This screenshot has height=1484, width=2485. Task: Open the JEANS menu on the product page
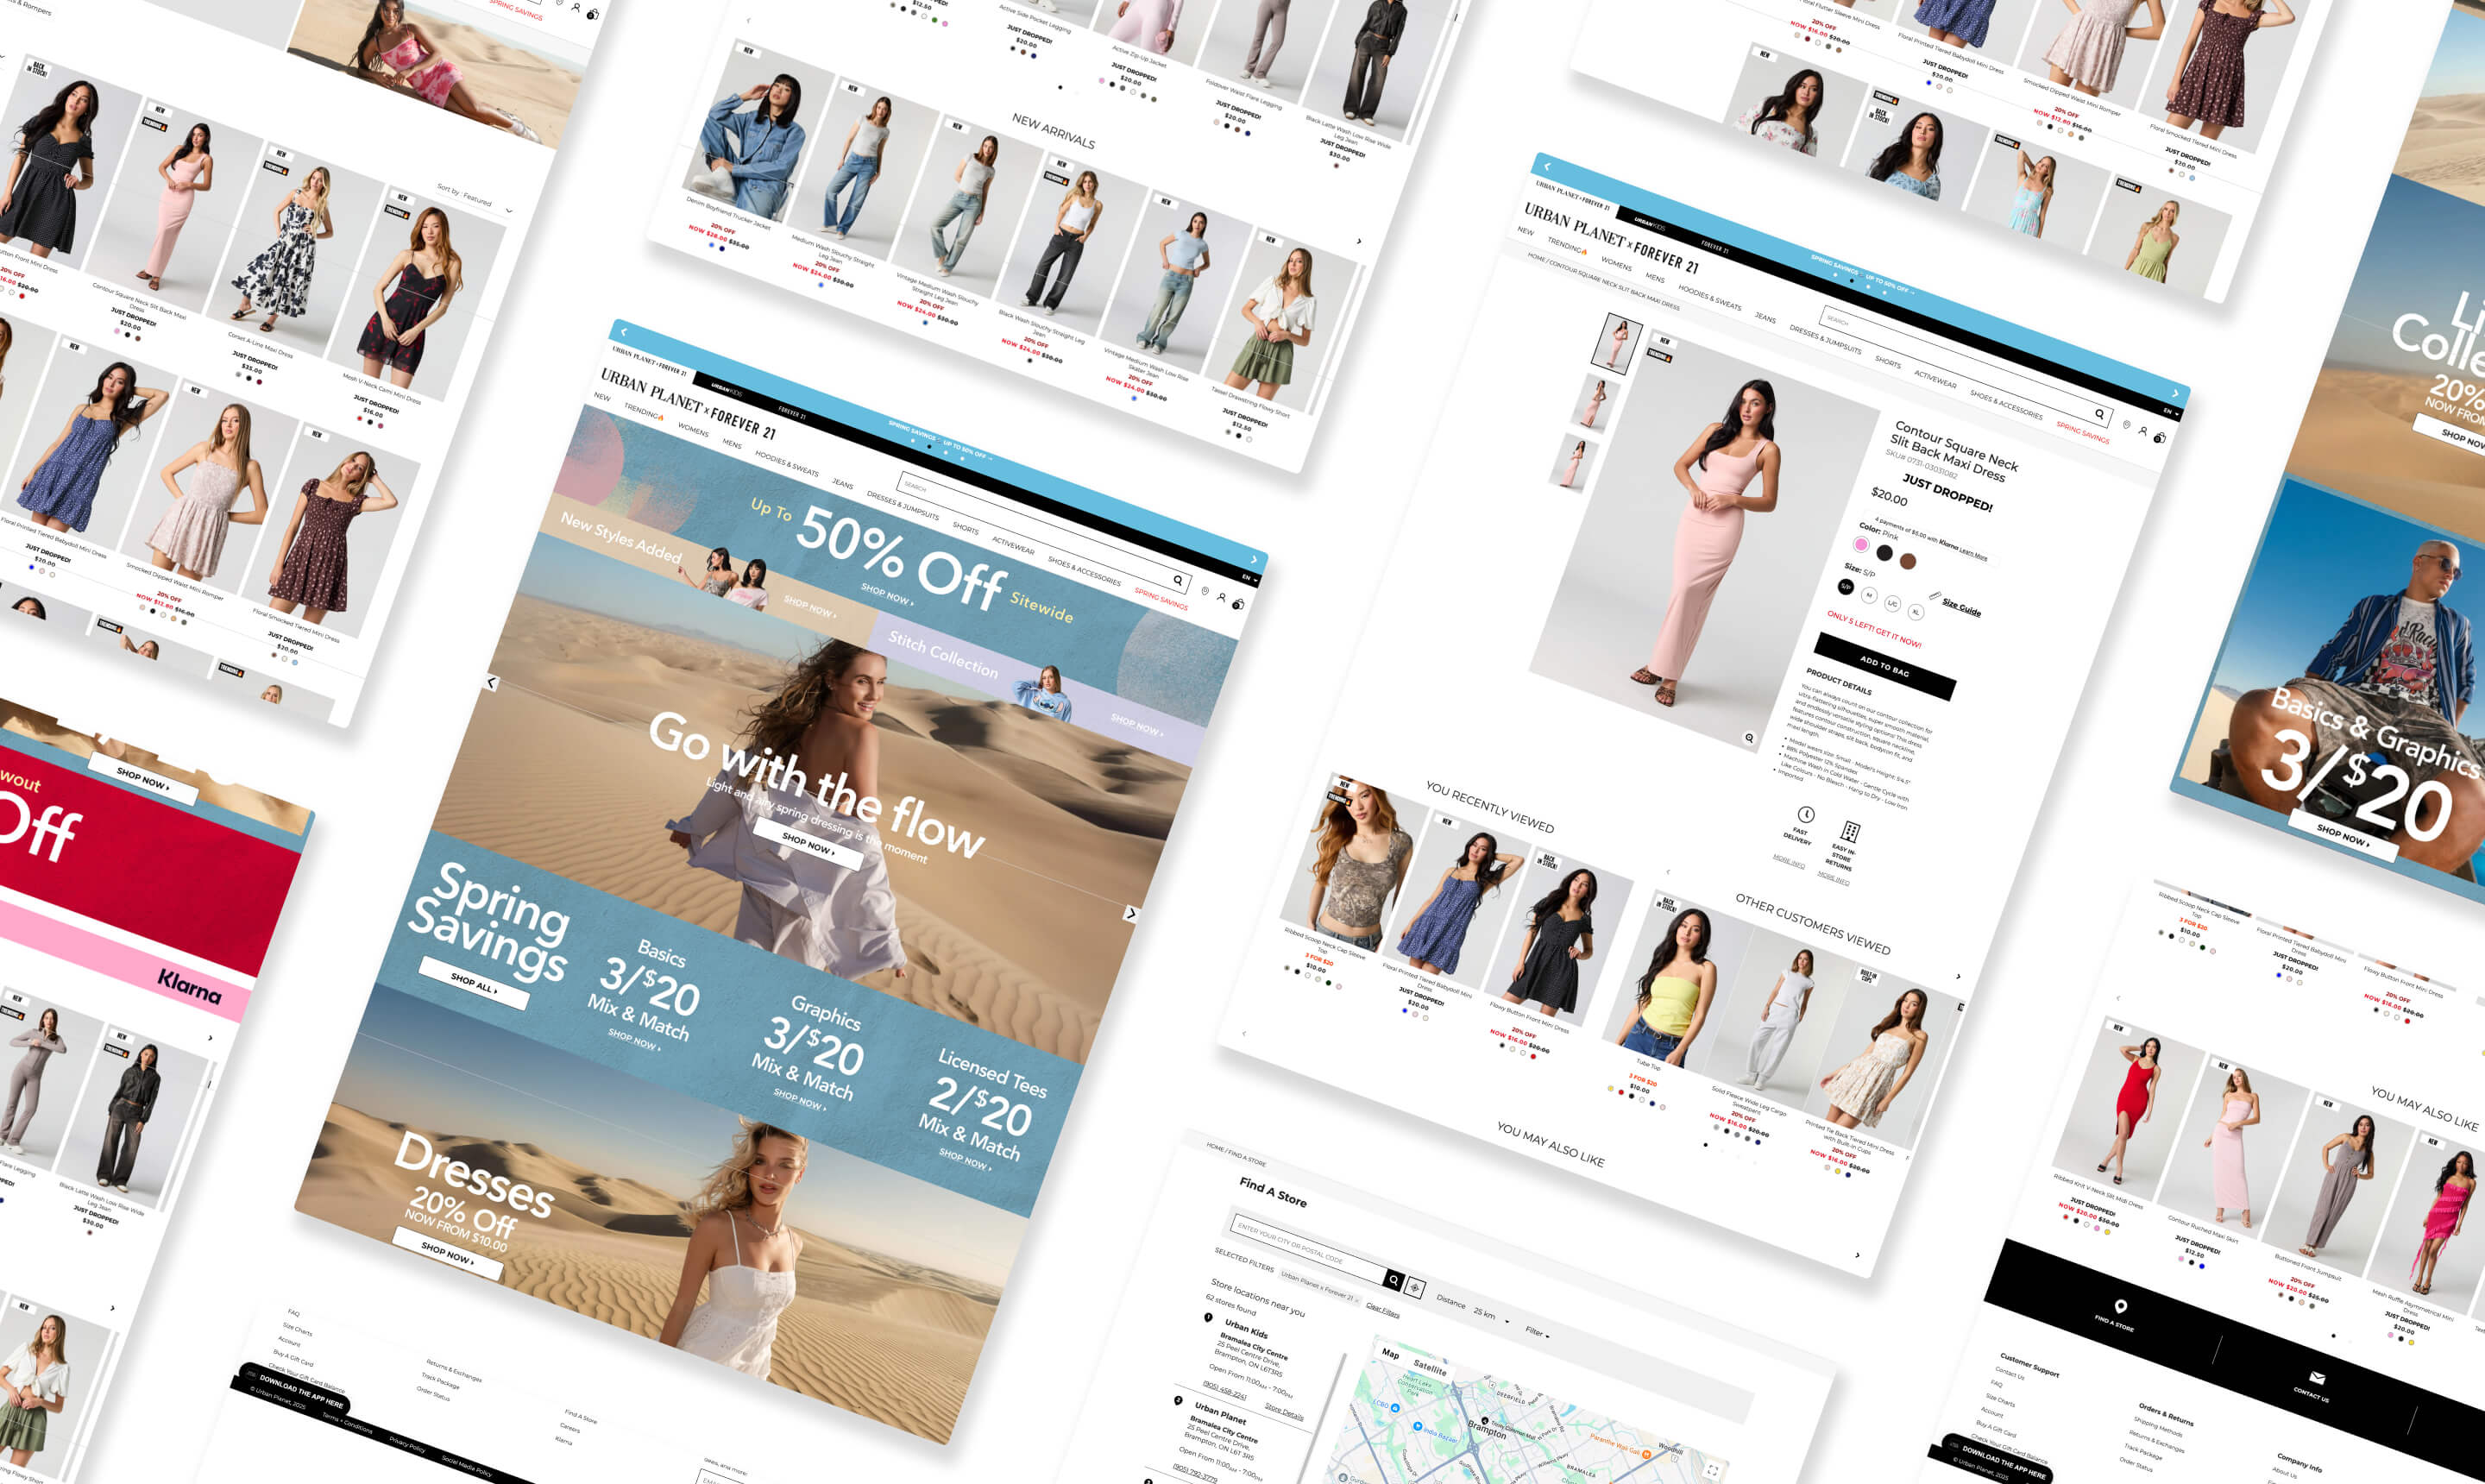click(1765, 318)
